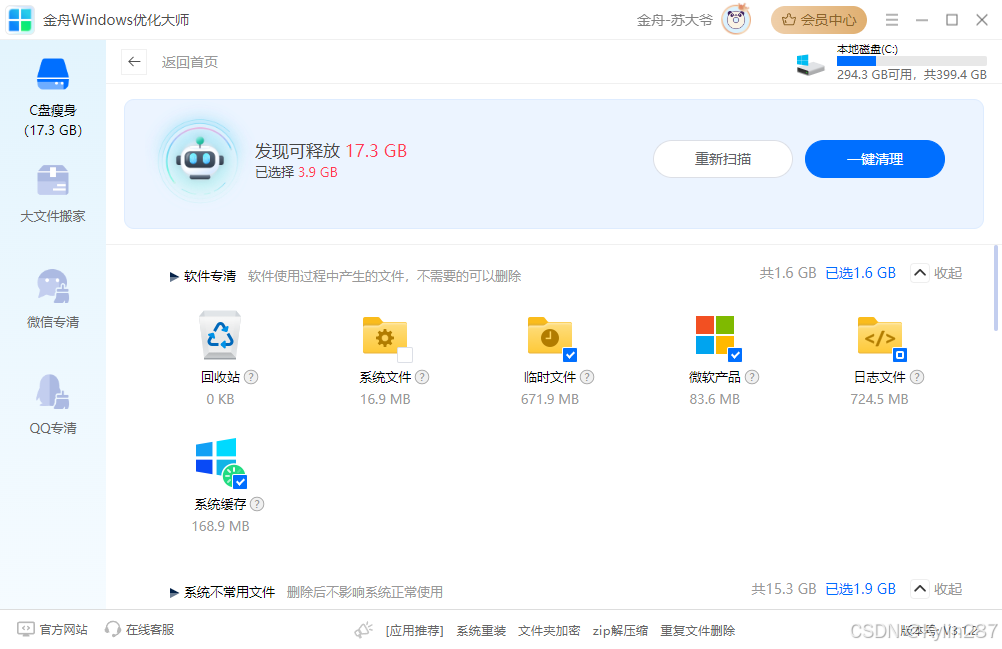Open the 文件夹加密 recommended app
The height and width of the screenshot is (649, 1002).
(549, 631)
